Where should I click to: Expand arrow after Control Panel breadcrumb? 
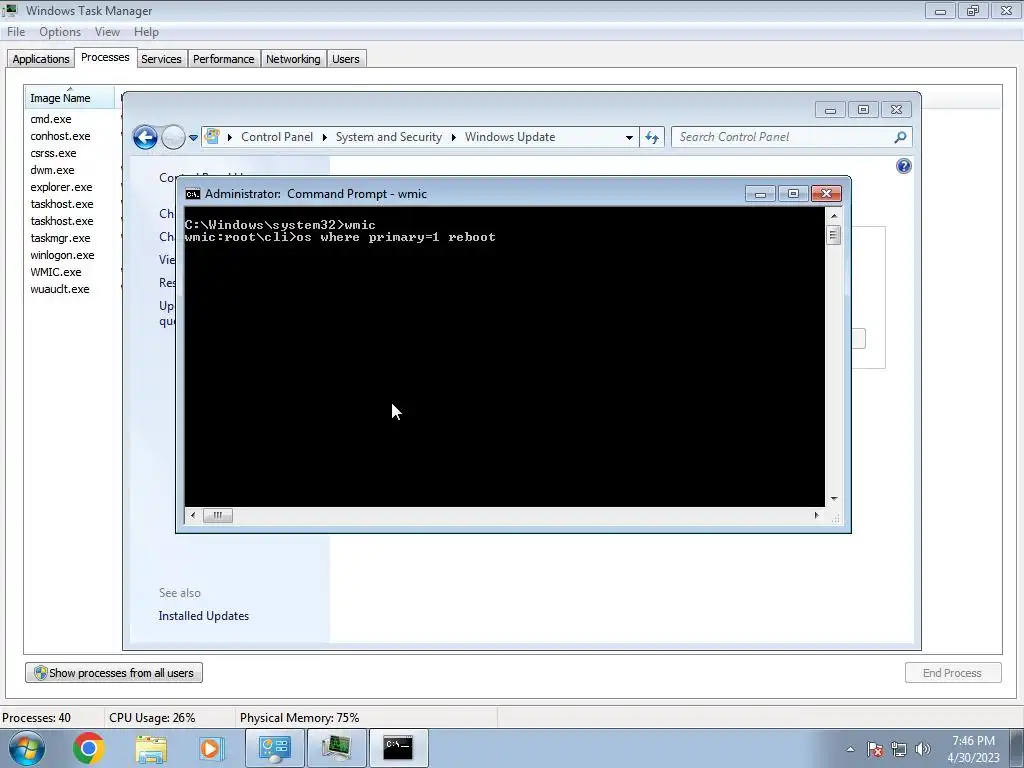[325, 137]
